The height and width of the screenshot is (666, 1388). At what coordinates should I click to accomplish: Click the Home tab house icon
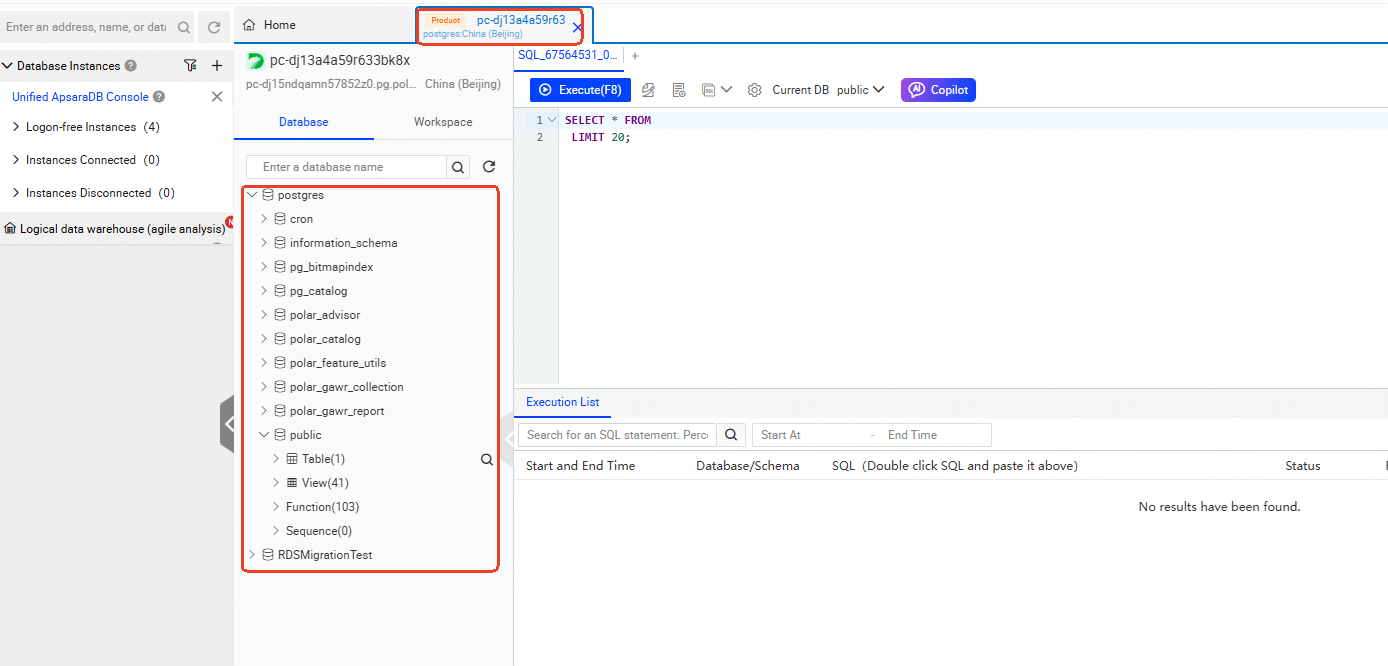tap(249, 25)
